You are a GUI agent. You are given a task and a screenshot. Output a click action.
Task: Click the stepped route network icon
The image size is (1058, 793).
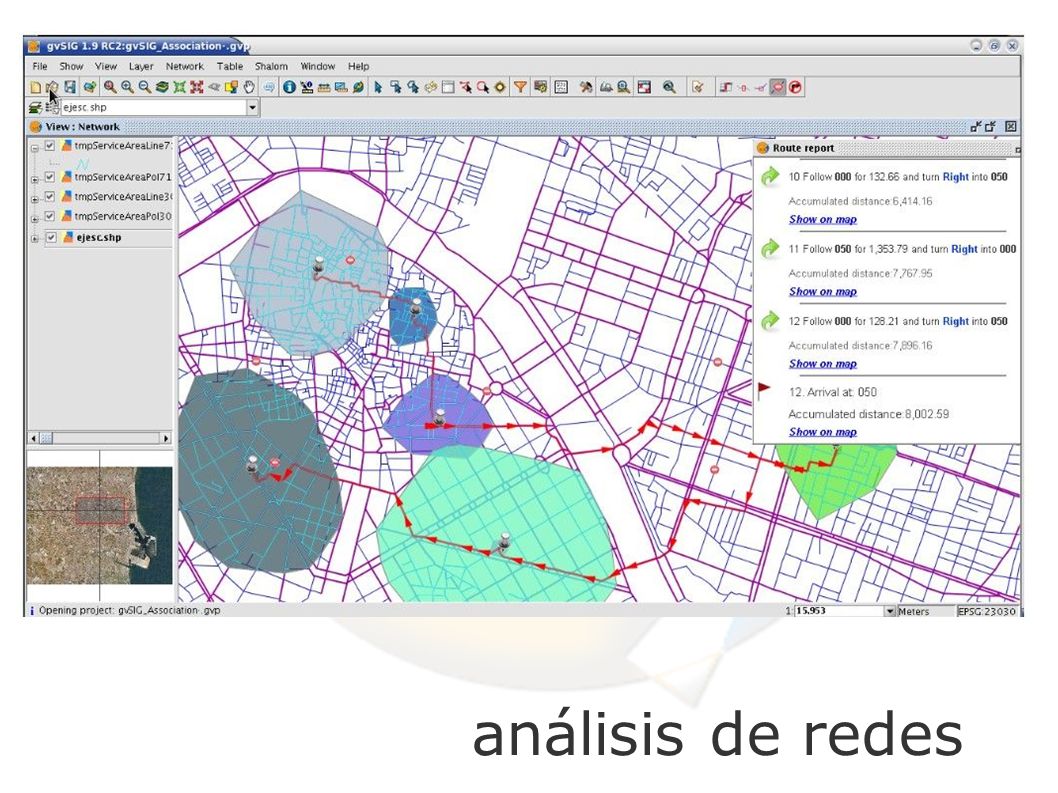tap(725, 87)
